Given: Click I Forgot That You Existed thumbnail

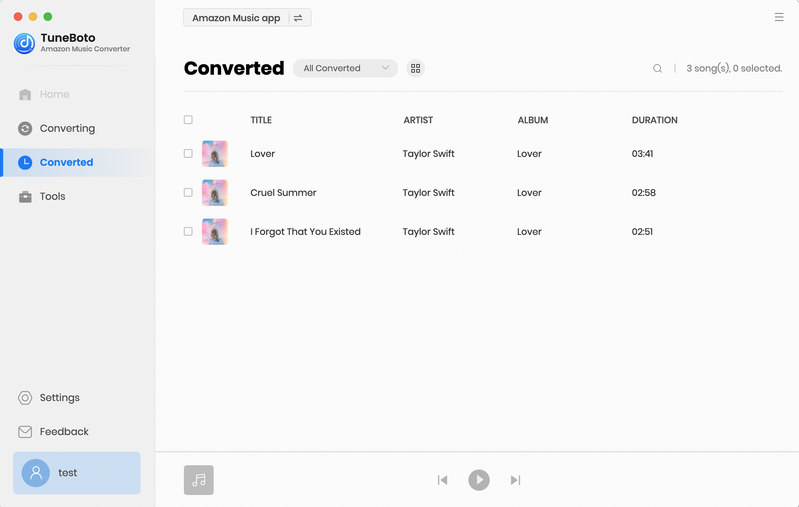Looking at the screenshot, I should tap(215, 232).
